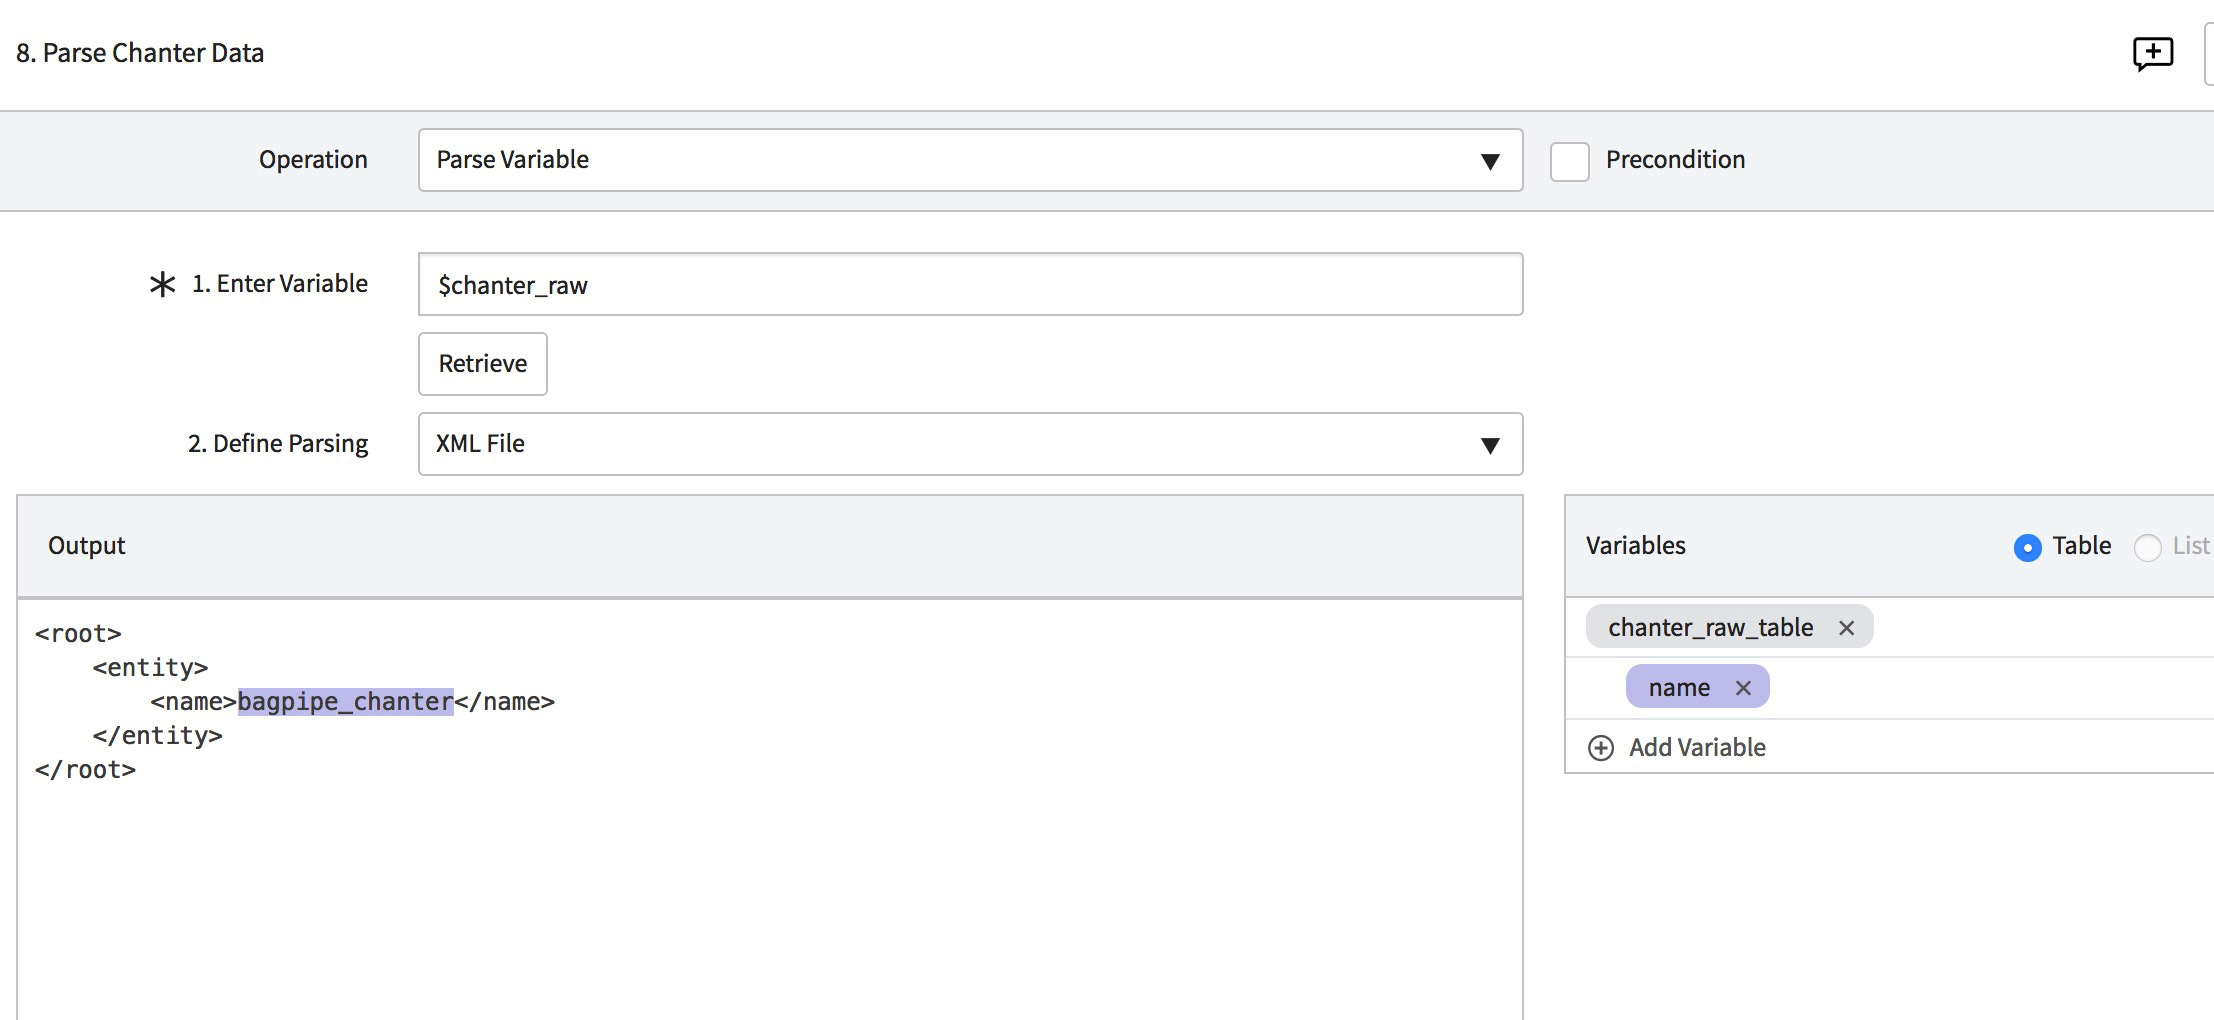Remove the chanter_raw_table variable
This screenshot has width=2214, height=1020.
coord(1846,628)
